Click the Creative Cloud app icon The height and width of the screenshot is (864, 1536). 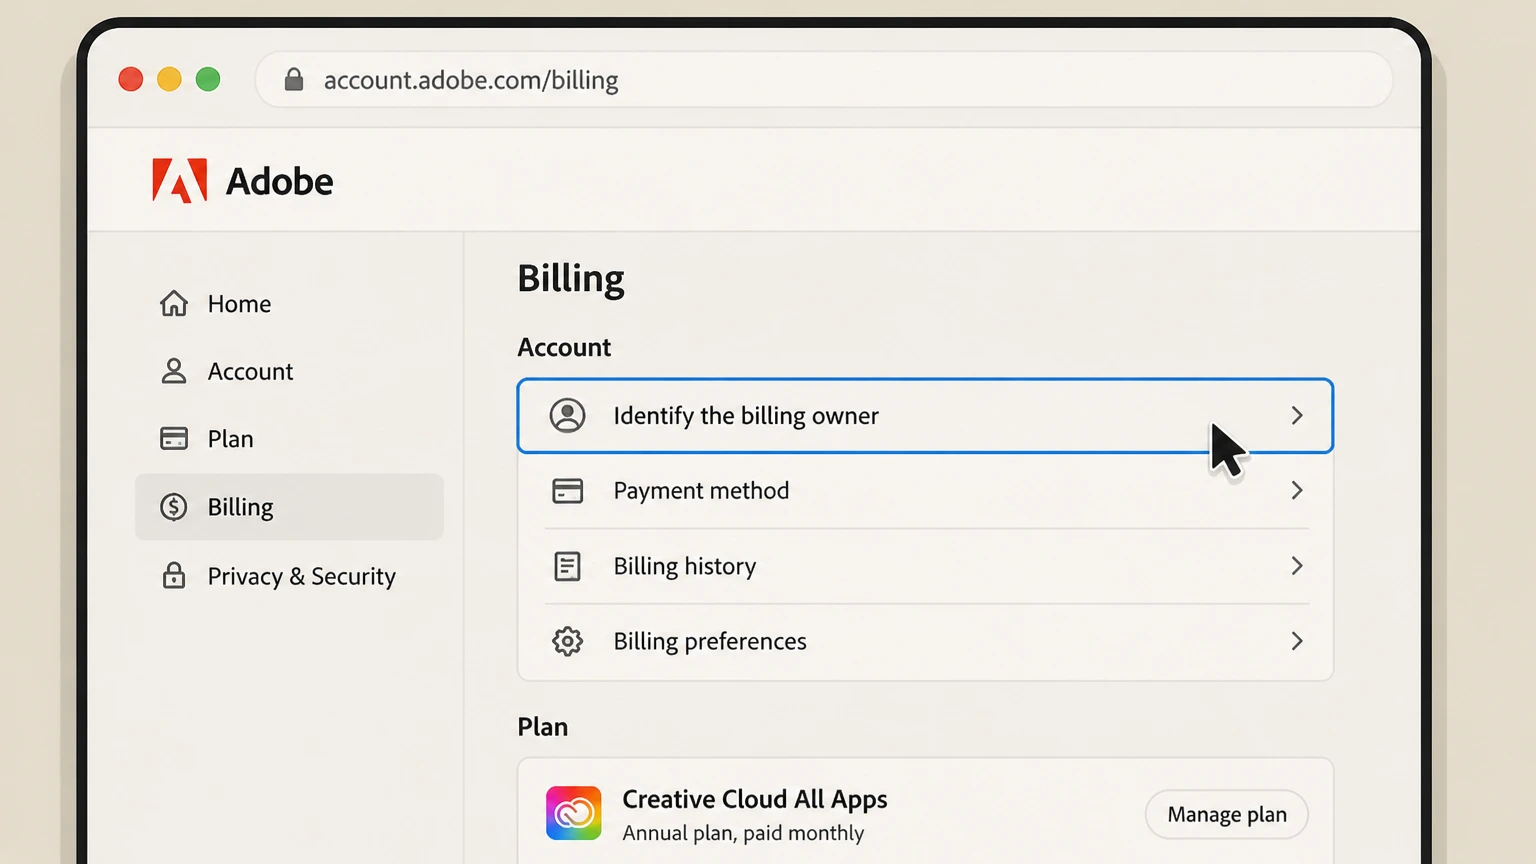point(574,813)
